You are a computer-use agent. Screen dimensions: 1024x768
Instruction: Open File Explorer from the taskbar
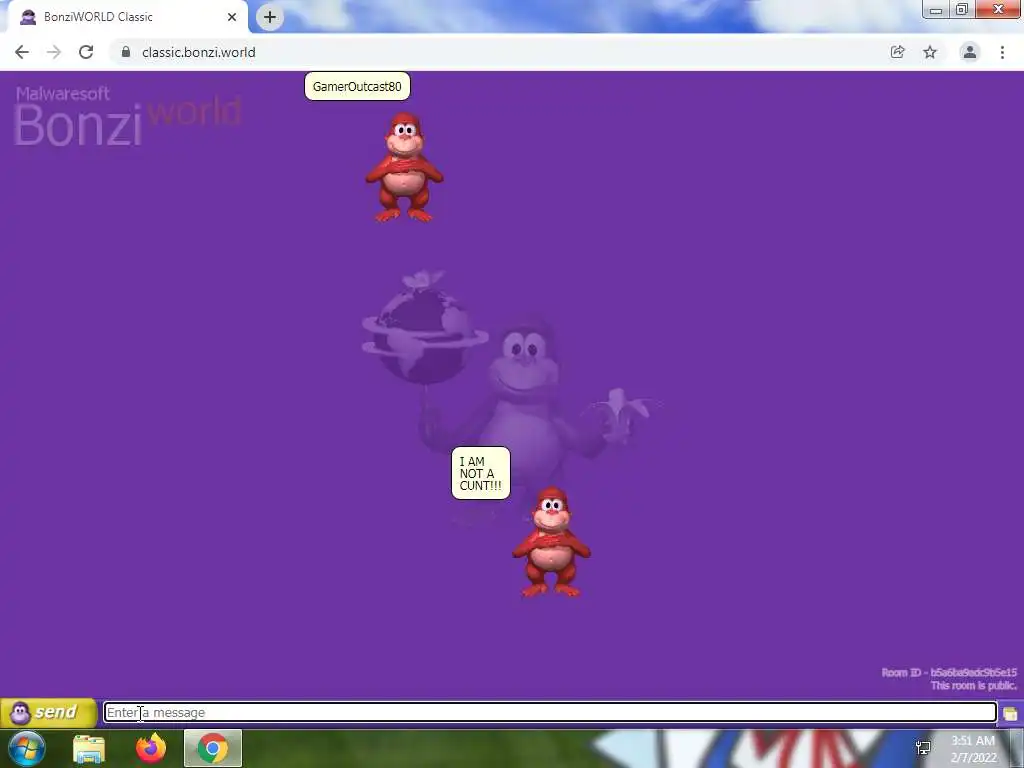click(x=89, y=748)
